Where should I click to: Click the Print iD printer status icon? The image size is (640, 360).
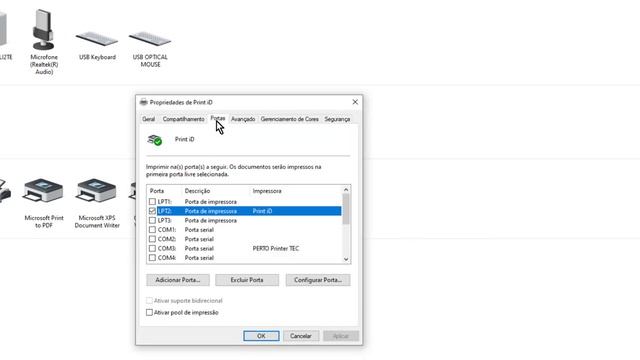tap(155, 140)
